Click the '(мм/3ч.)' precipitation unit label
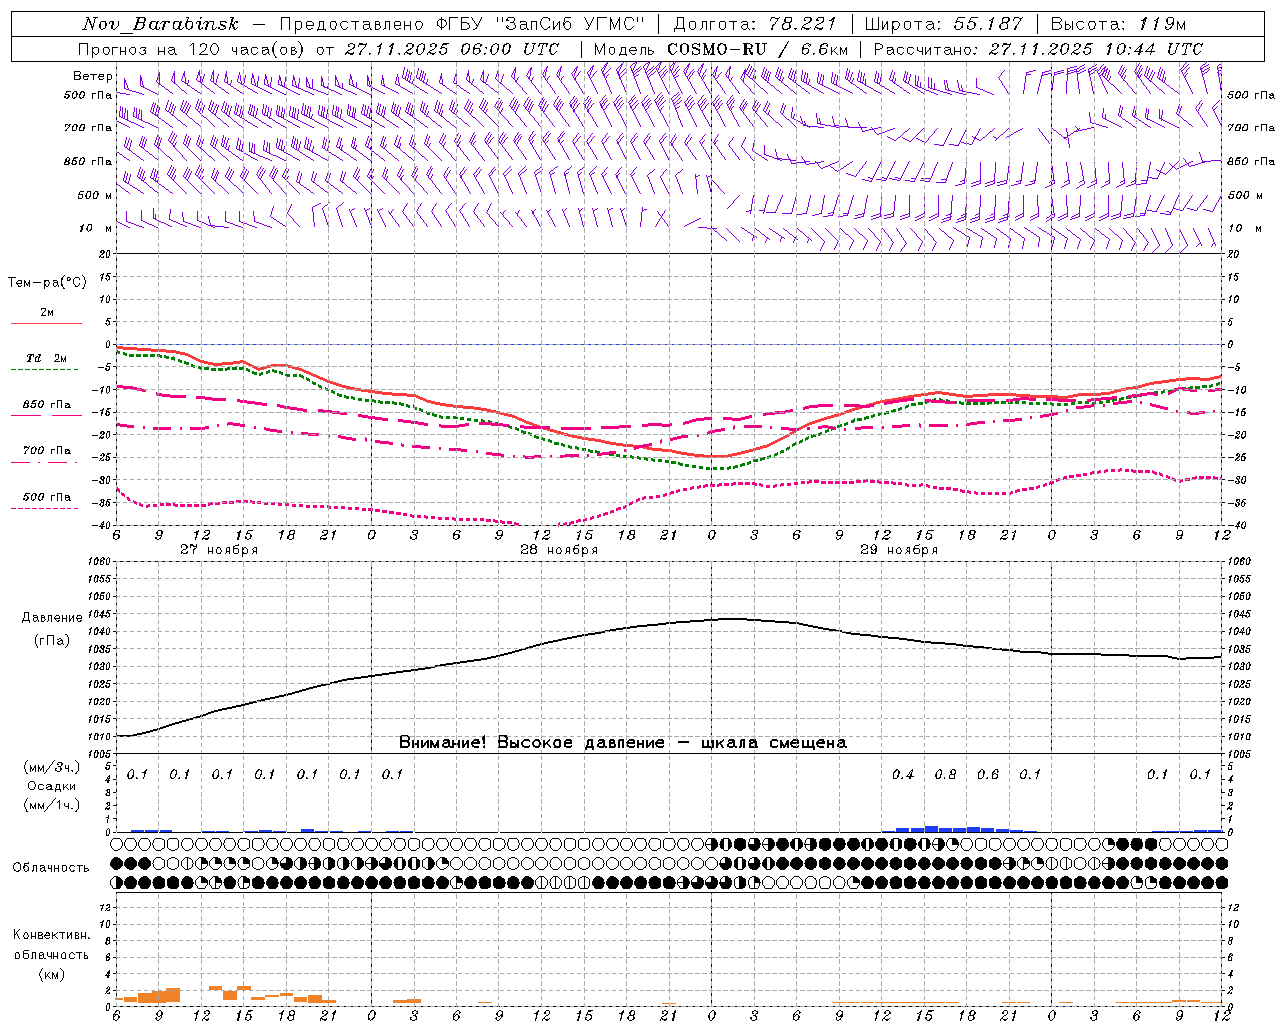 tap(52, 767)
